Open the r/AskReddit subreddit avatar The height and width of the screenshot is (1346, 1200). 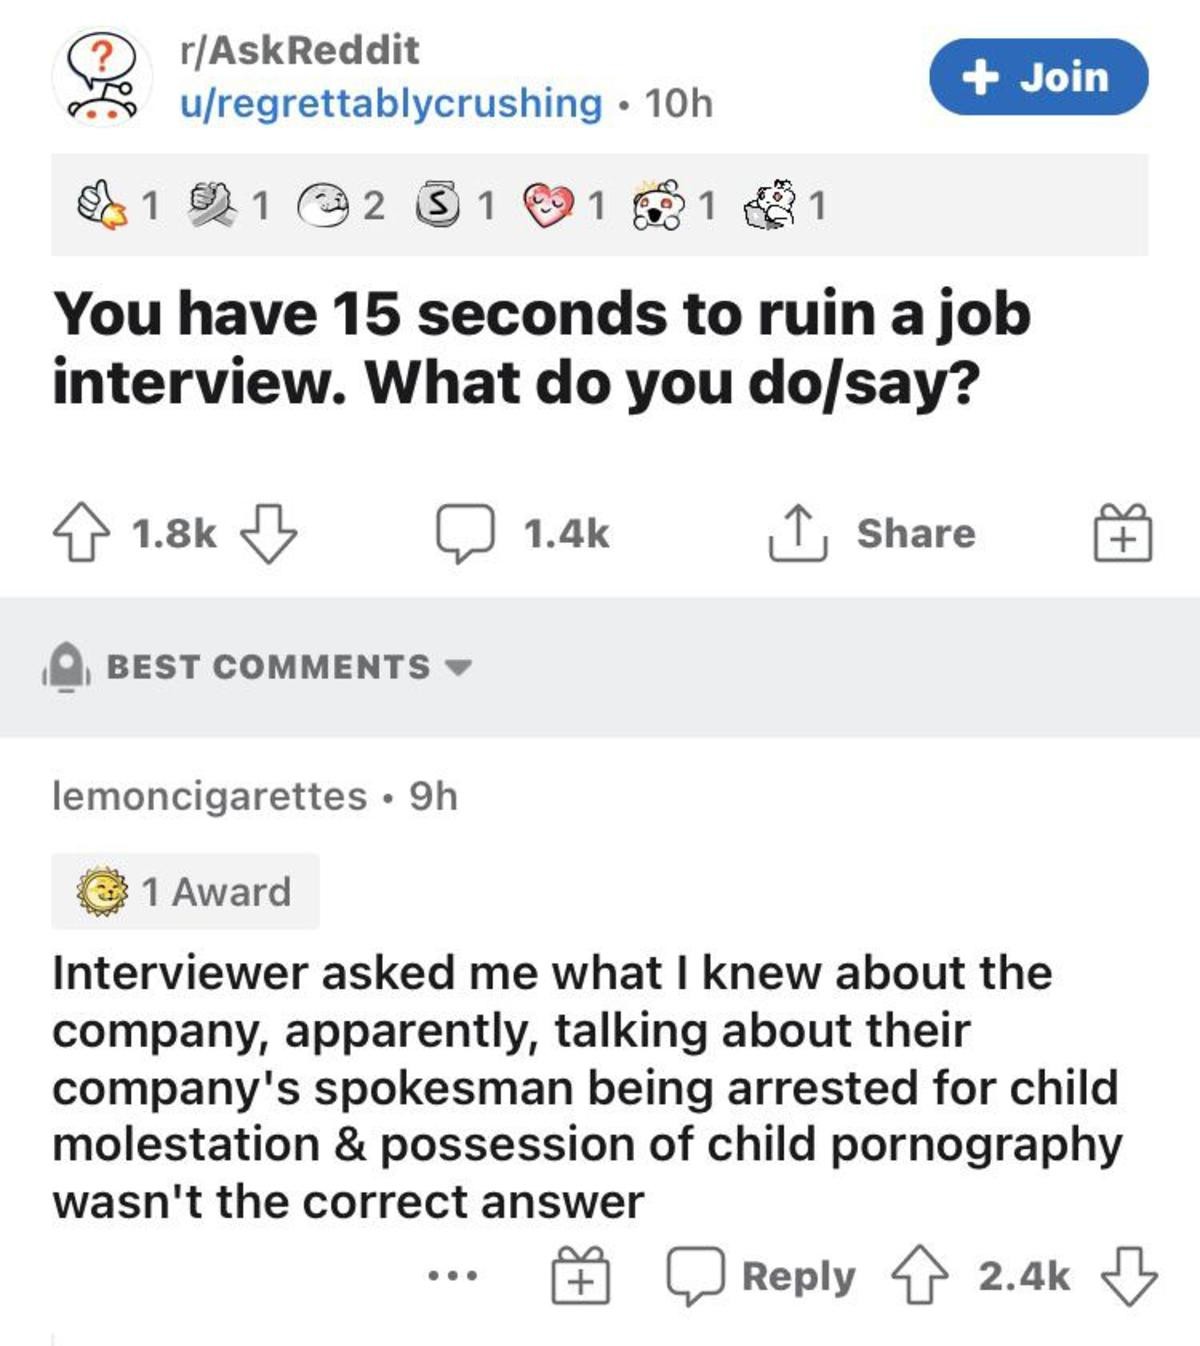coord(102,78)
